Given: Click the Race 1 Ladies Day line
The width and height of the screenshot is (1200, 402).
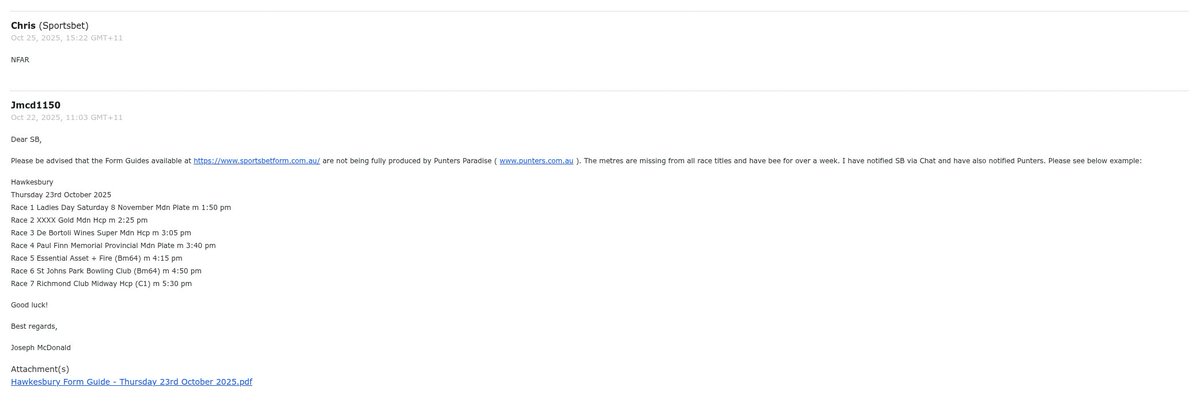Looking at the screenshot, I should [x=121, y=207].
